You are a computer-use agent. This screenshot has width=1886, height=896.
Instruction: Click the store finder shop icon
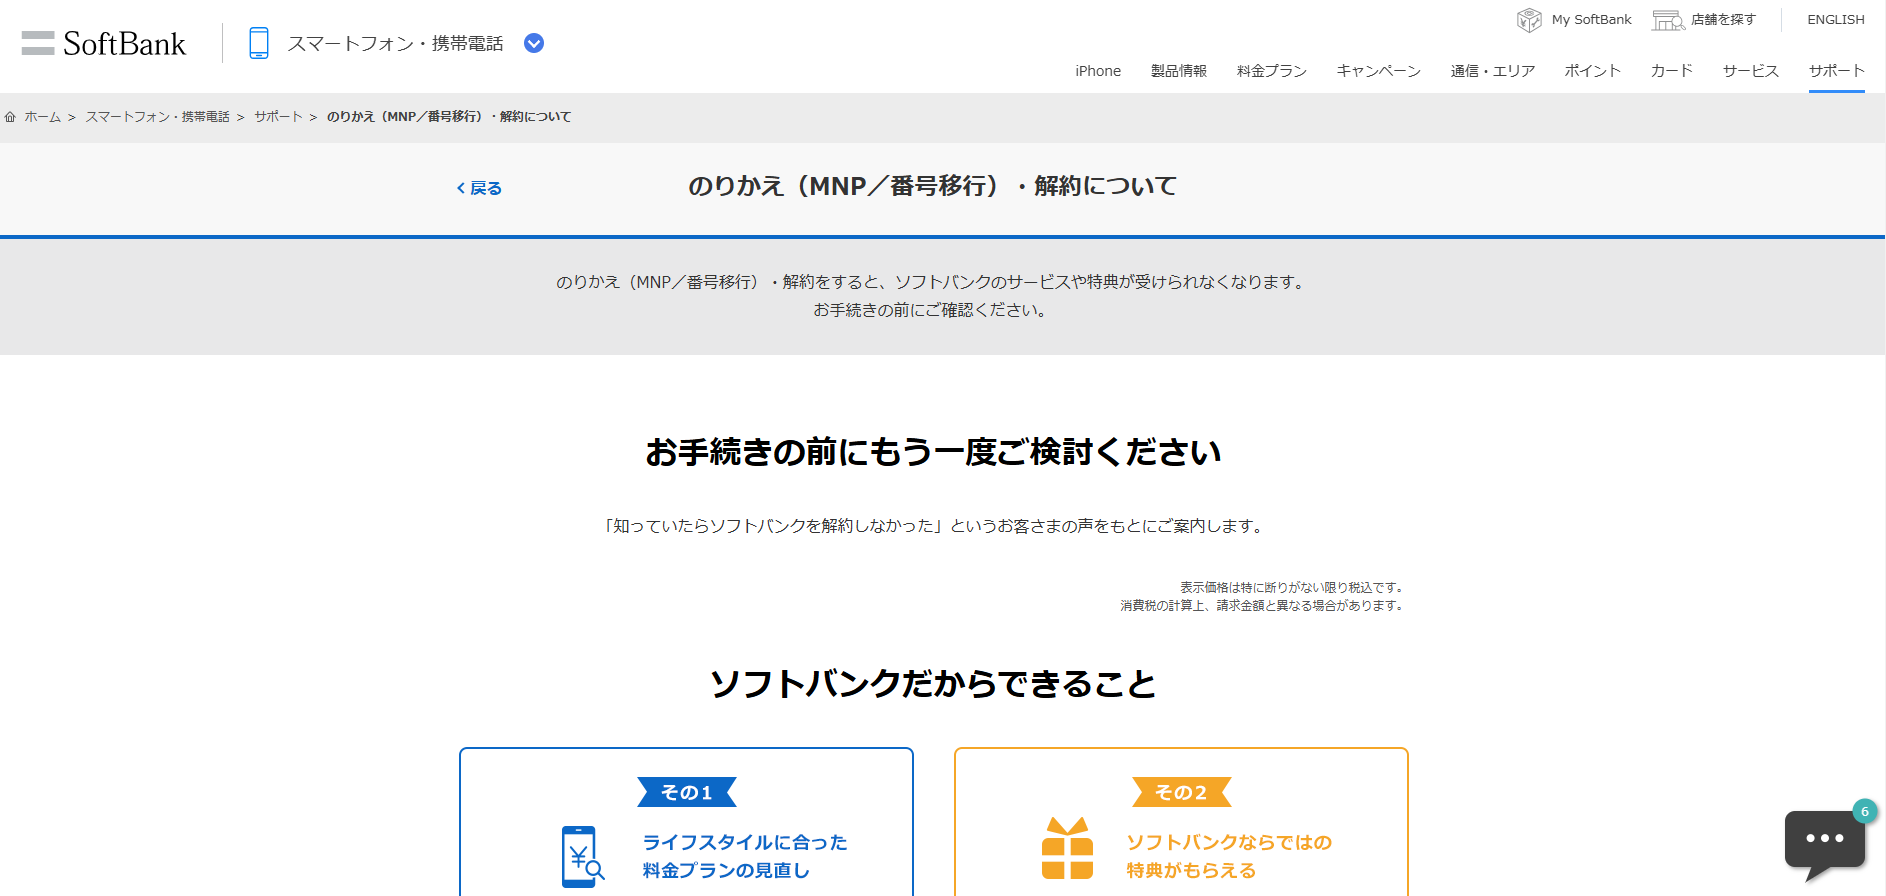click(x=1668, y=19)
